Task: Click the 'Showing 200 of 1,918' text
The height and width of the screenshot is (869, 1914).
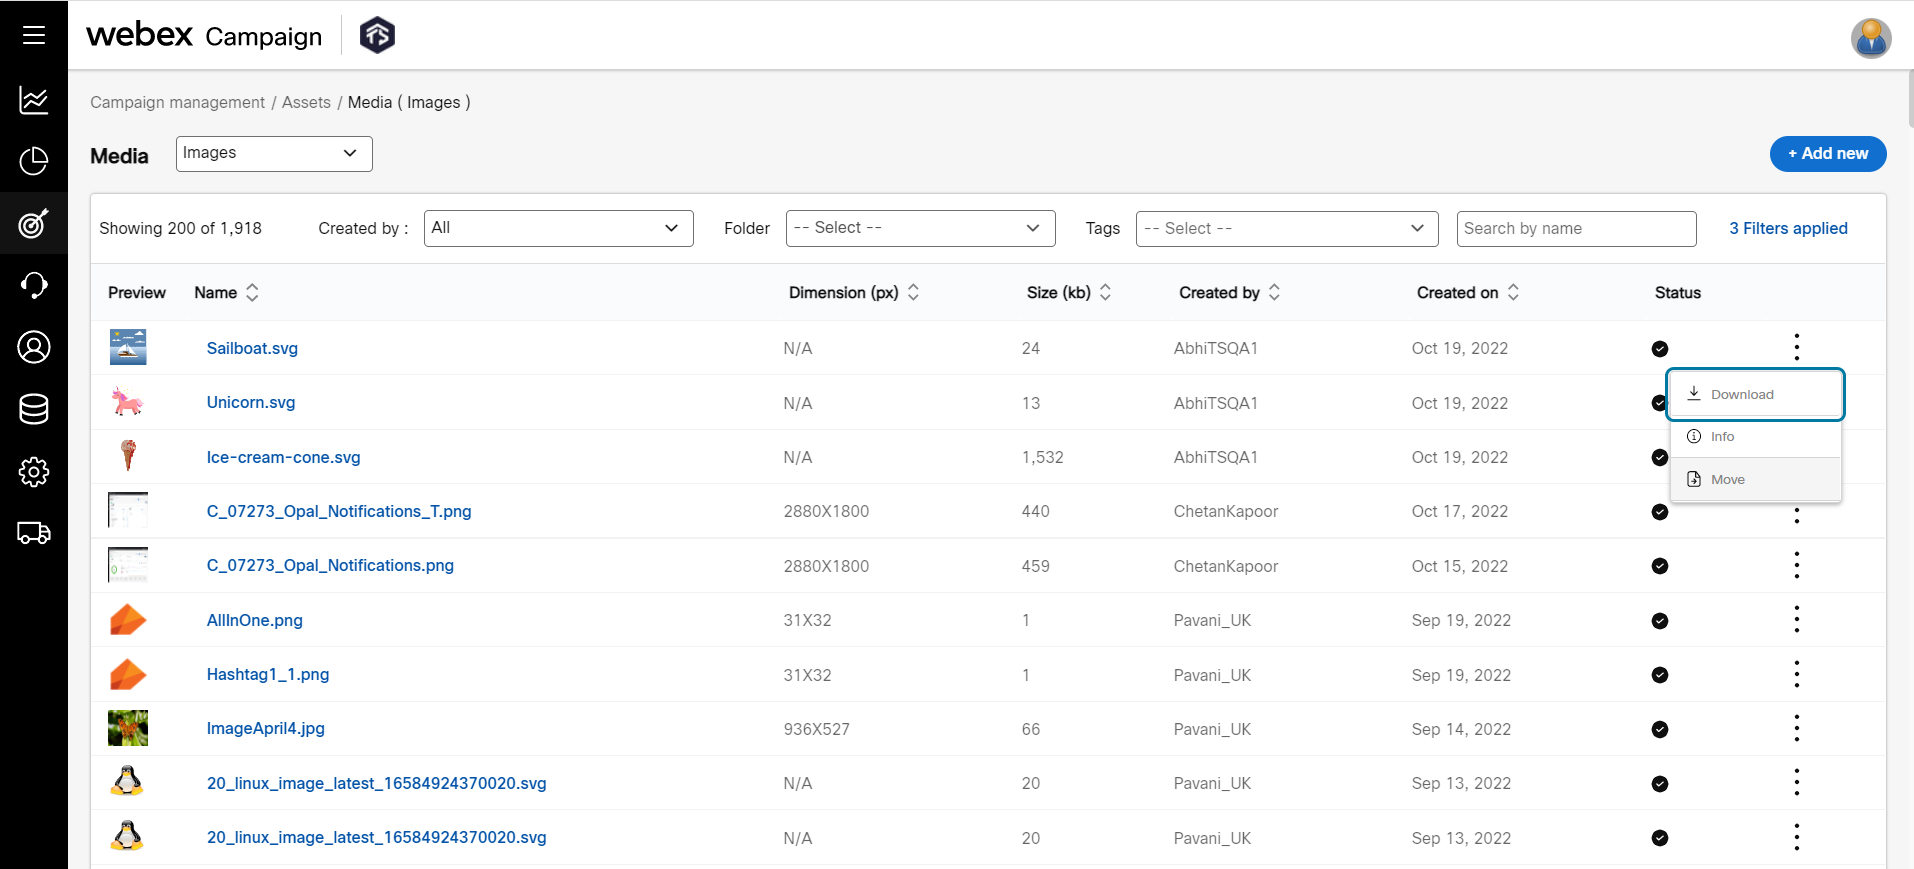Action: [180, 228]
